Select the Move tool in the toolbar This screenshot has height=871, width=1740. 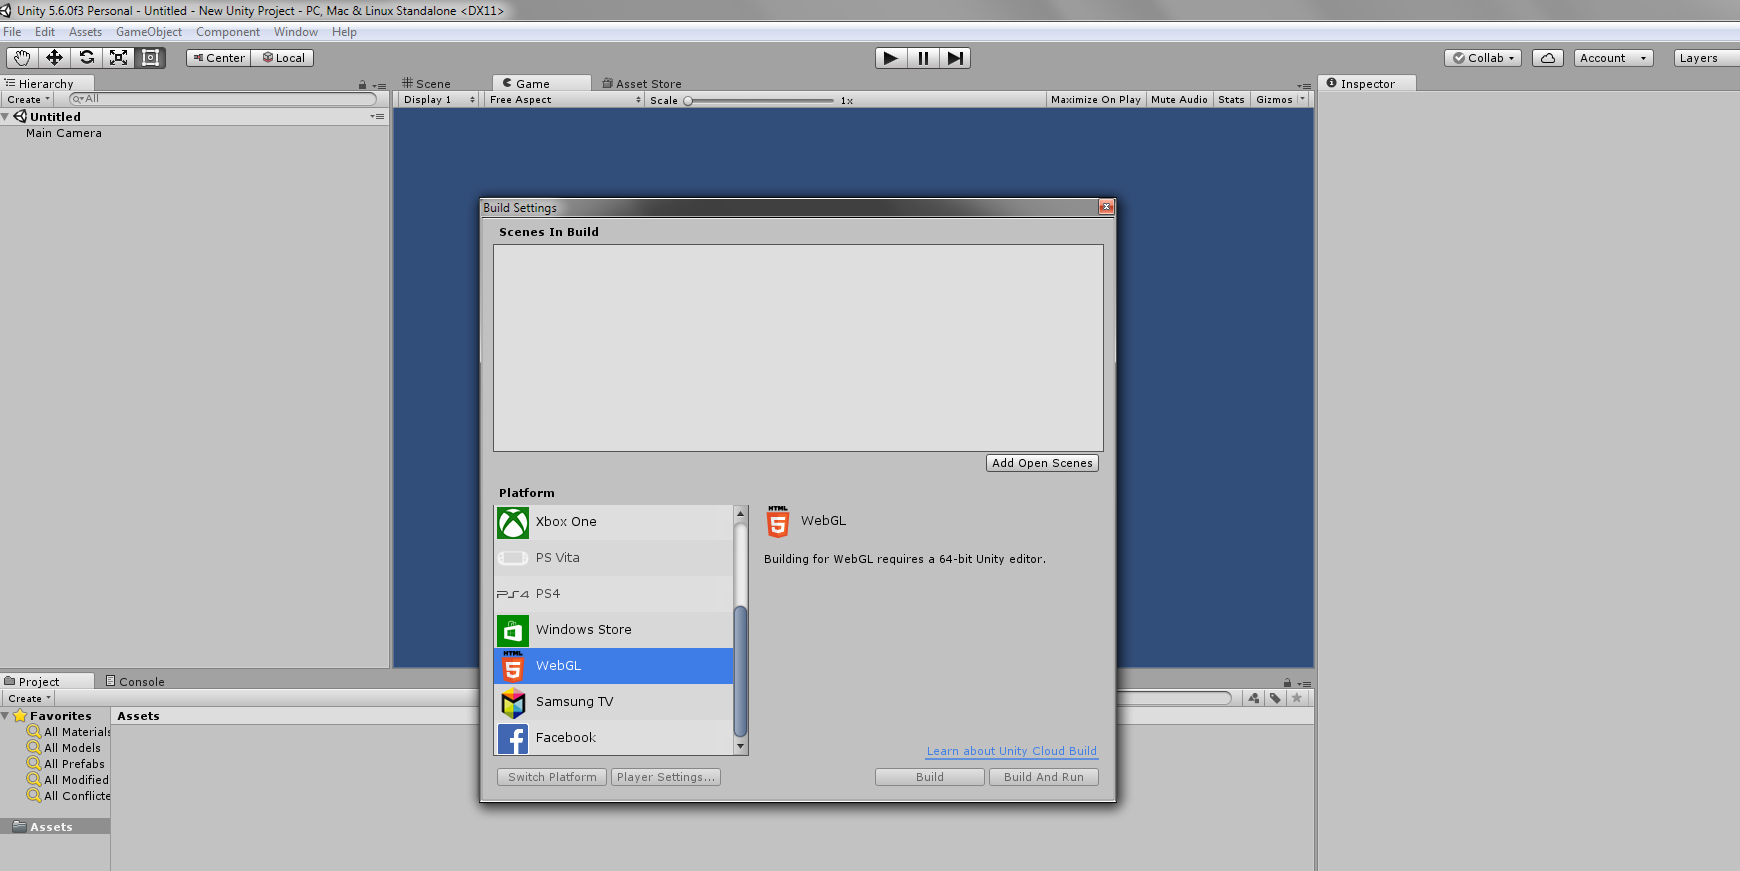[x=54, y=58]
